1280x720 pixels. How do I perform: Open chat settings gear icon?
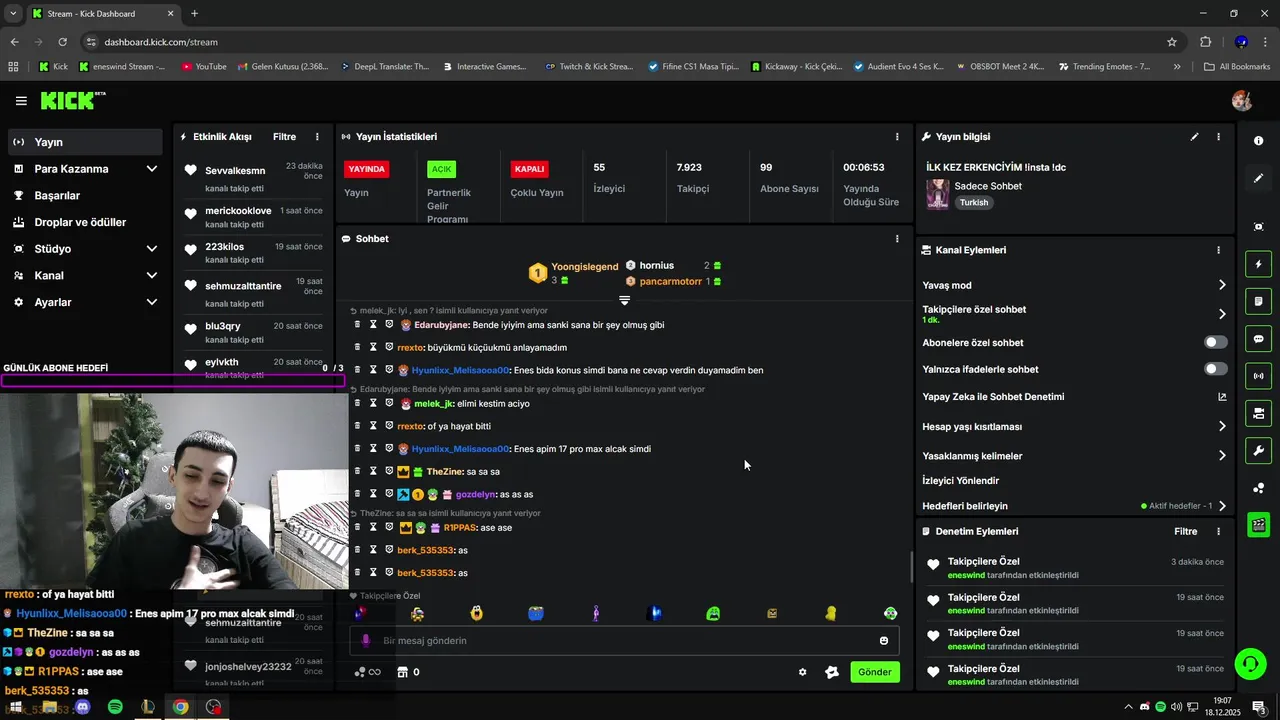tap(802, 672)
